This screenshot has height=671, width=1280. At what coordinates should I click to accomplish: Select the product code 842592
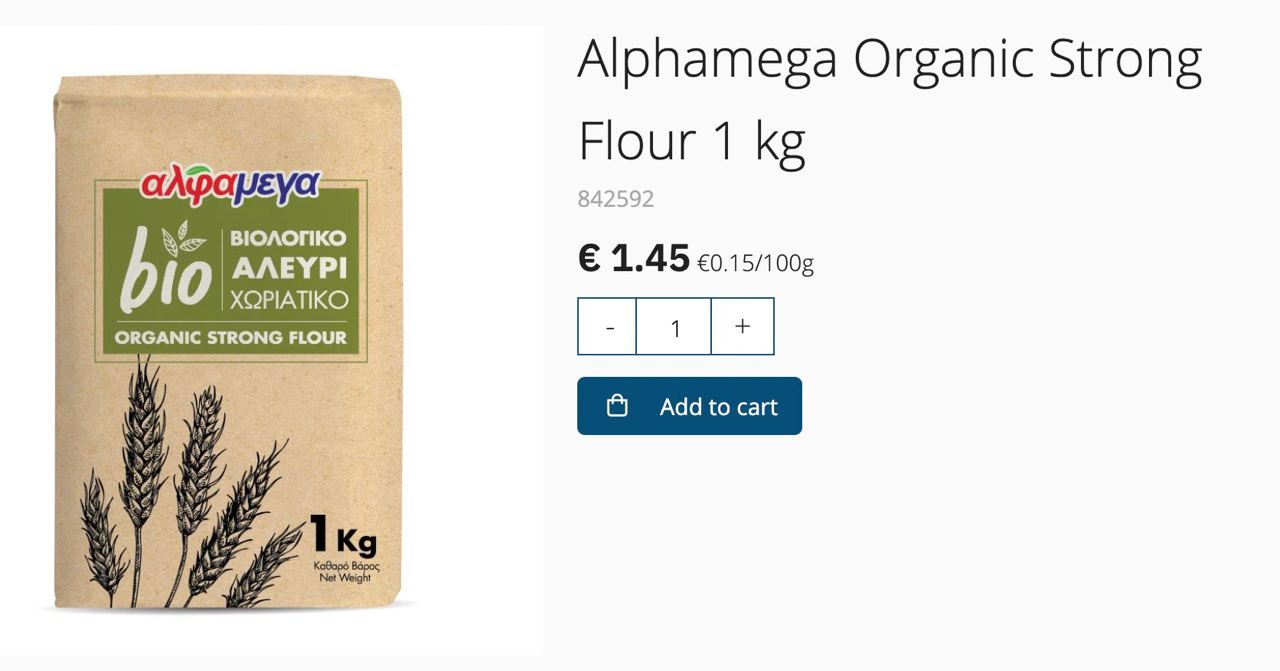(x=616, y=199)
